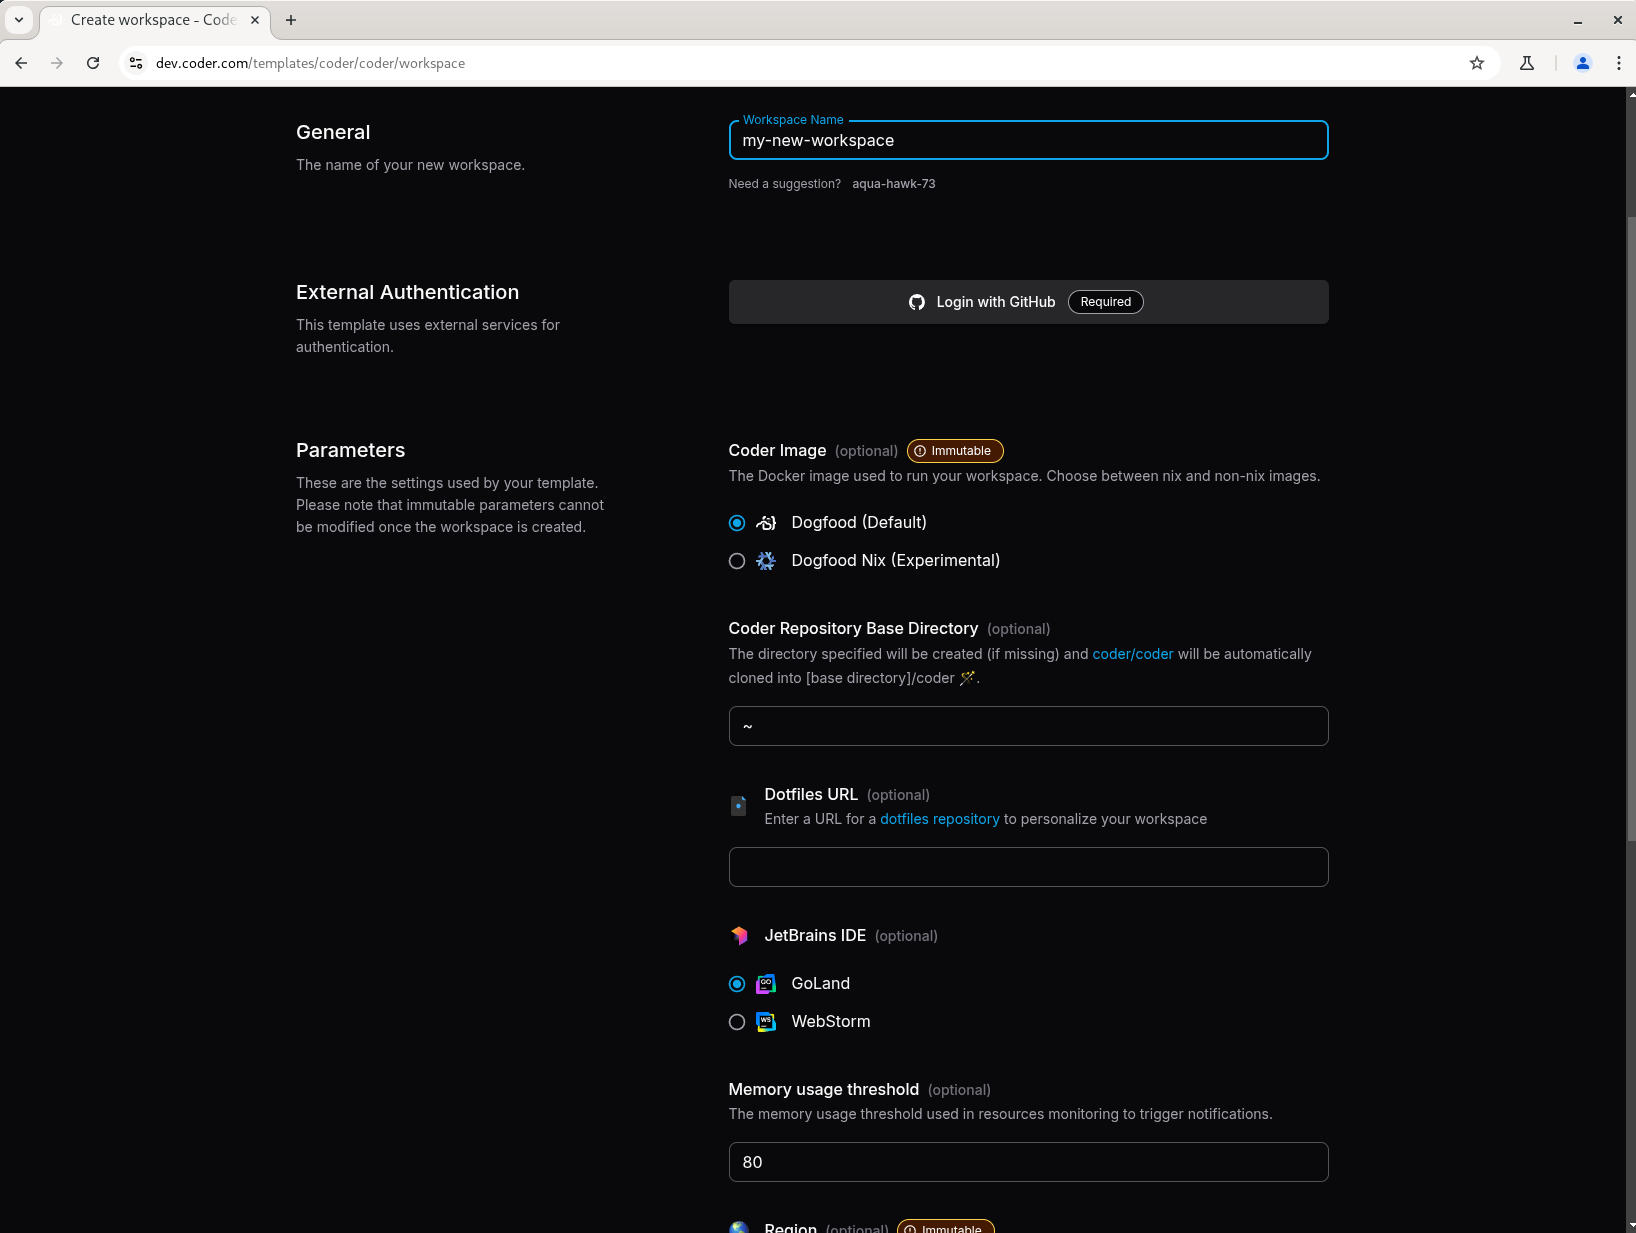Image resolution: width=1636 pixels, height=1233 pixels.
Task: Select WebStorm radio button
Action: pos(737,1022)
